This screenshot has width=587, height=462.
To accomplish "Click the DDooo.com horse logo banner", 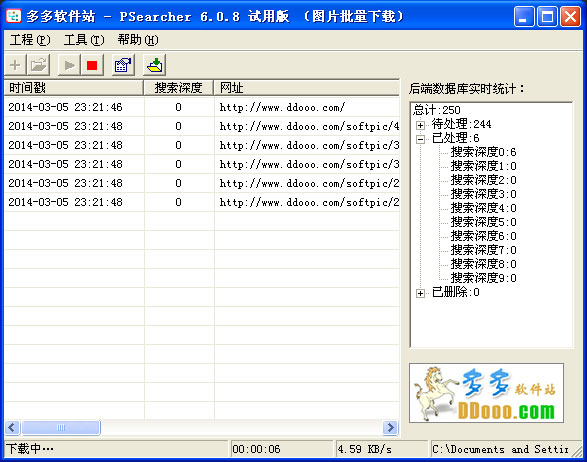I will point(486,393).
